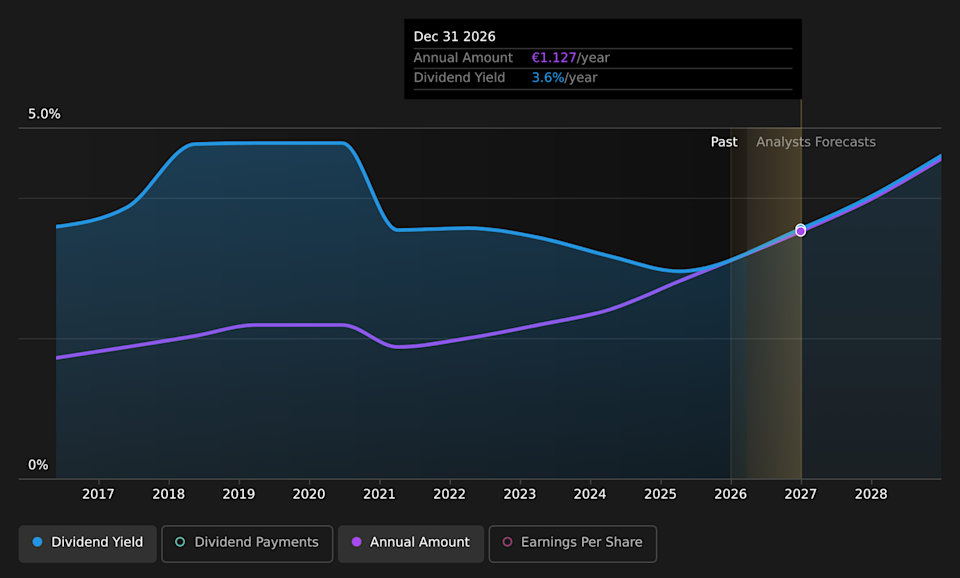The height and width of the screenshot is (578, 960).
Task: Enable the Dividend Payments series label
Action: [256, 542]
